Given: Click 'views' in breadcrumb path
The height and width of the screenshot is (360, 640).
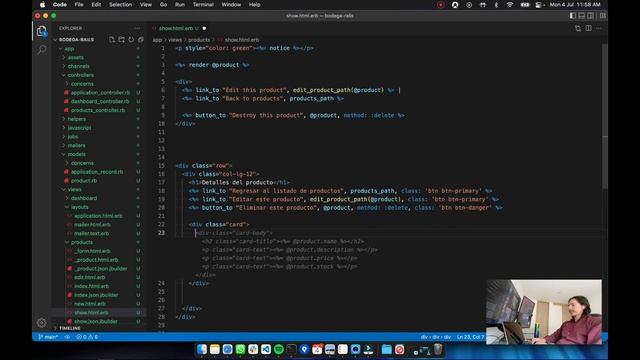Looking at the screenshot, I should tap(175, 40).
